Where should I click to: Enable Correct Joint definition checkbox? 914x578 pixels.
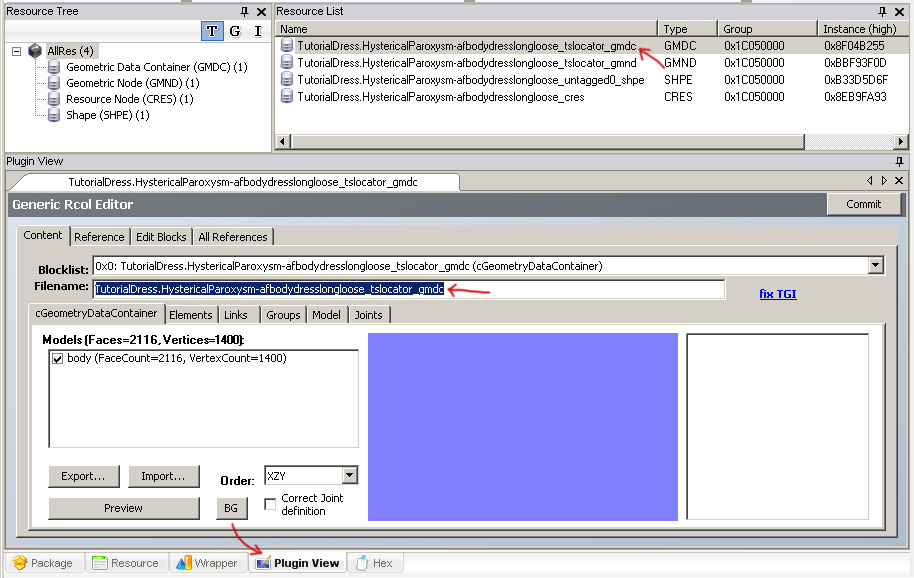[x=270, y=504]
